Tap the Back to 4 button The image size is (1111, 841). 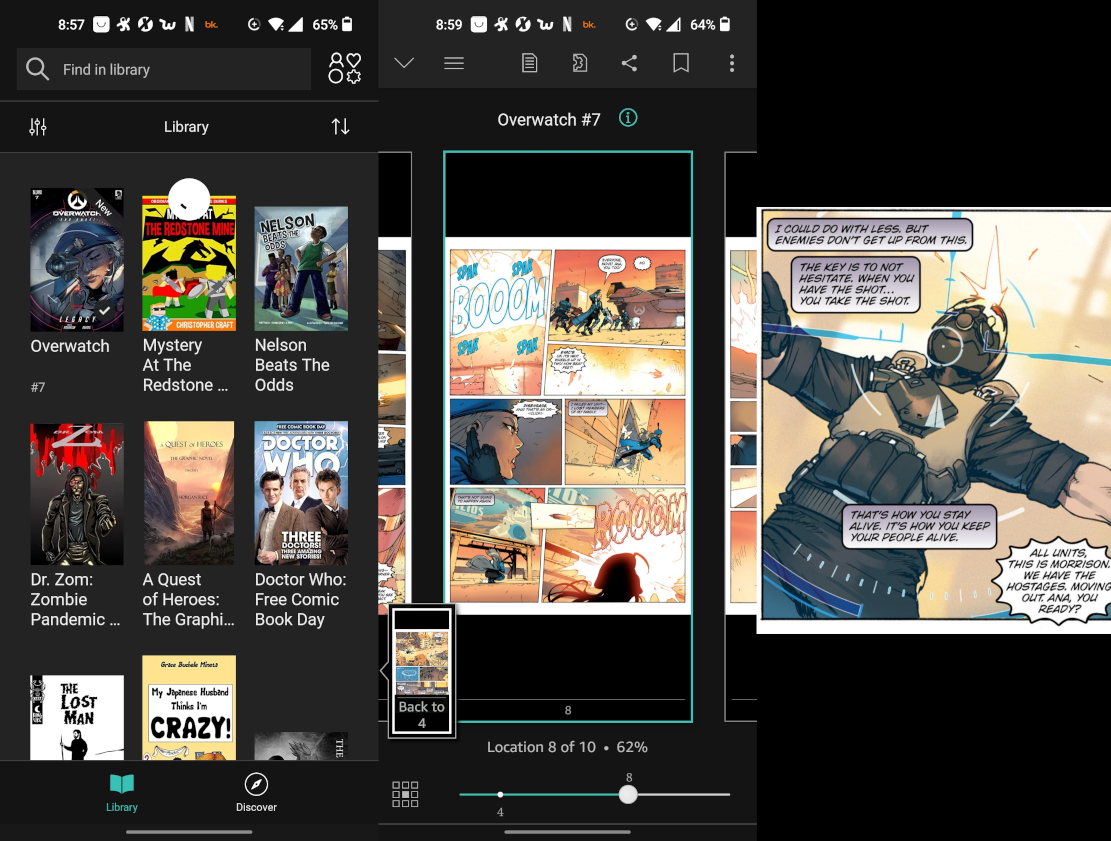coord(421,670)
